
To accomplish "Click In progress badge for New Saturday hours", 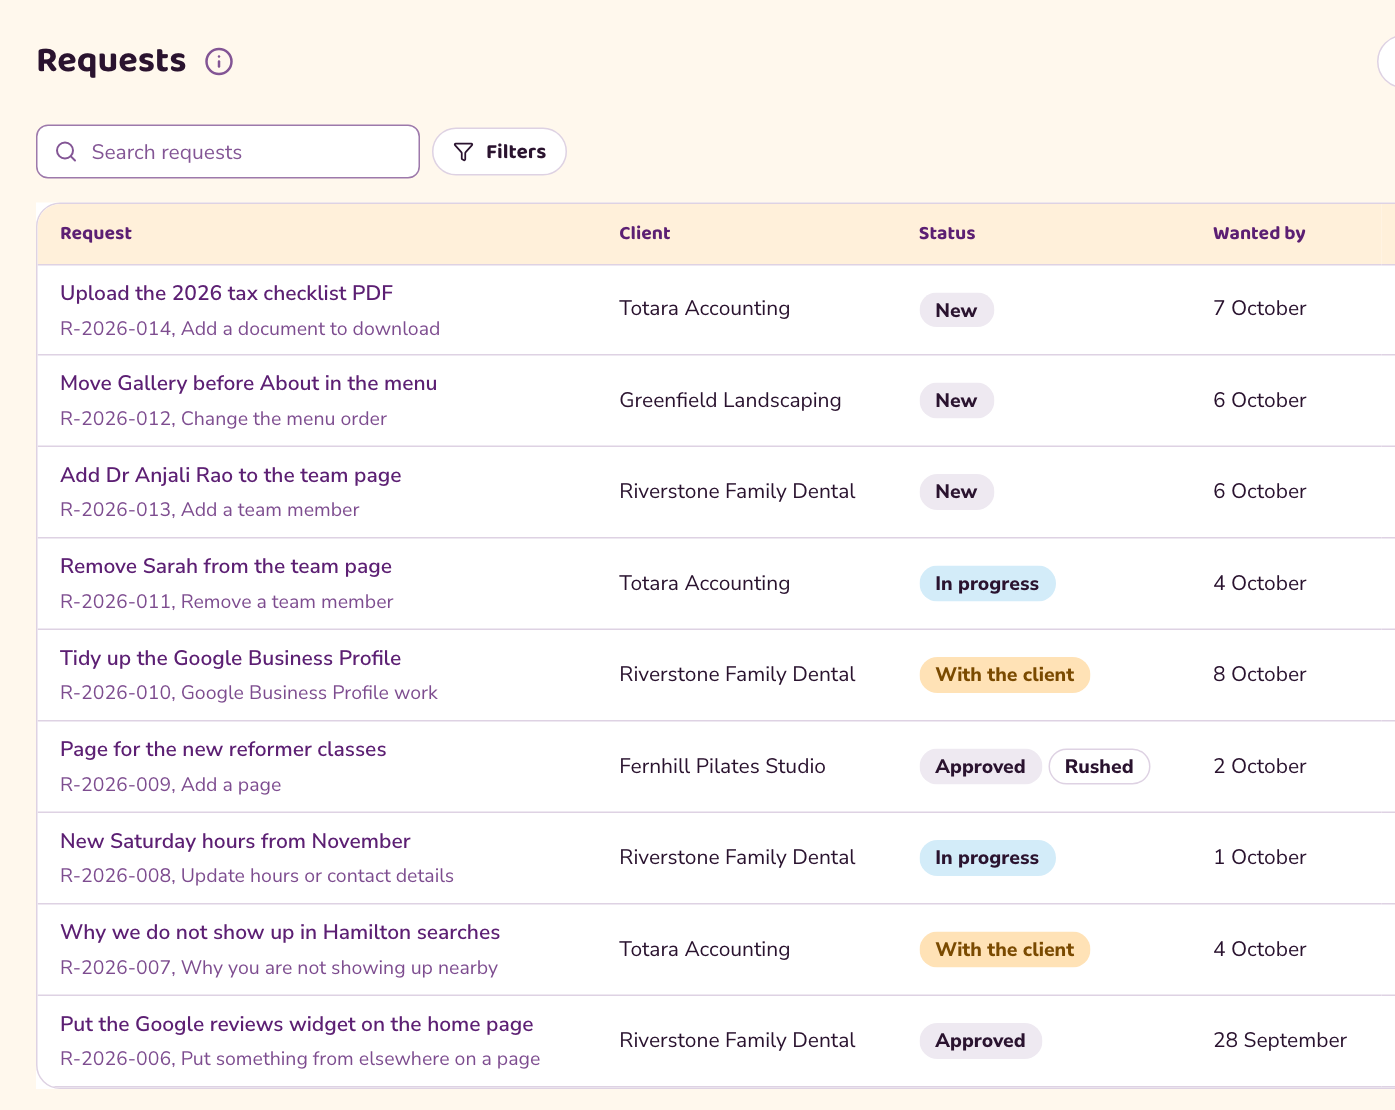I will click(987, 858).
